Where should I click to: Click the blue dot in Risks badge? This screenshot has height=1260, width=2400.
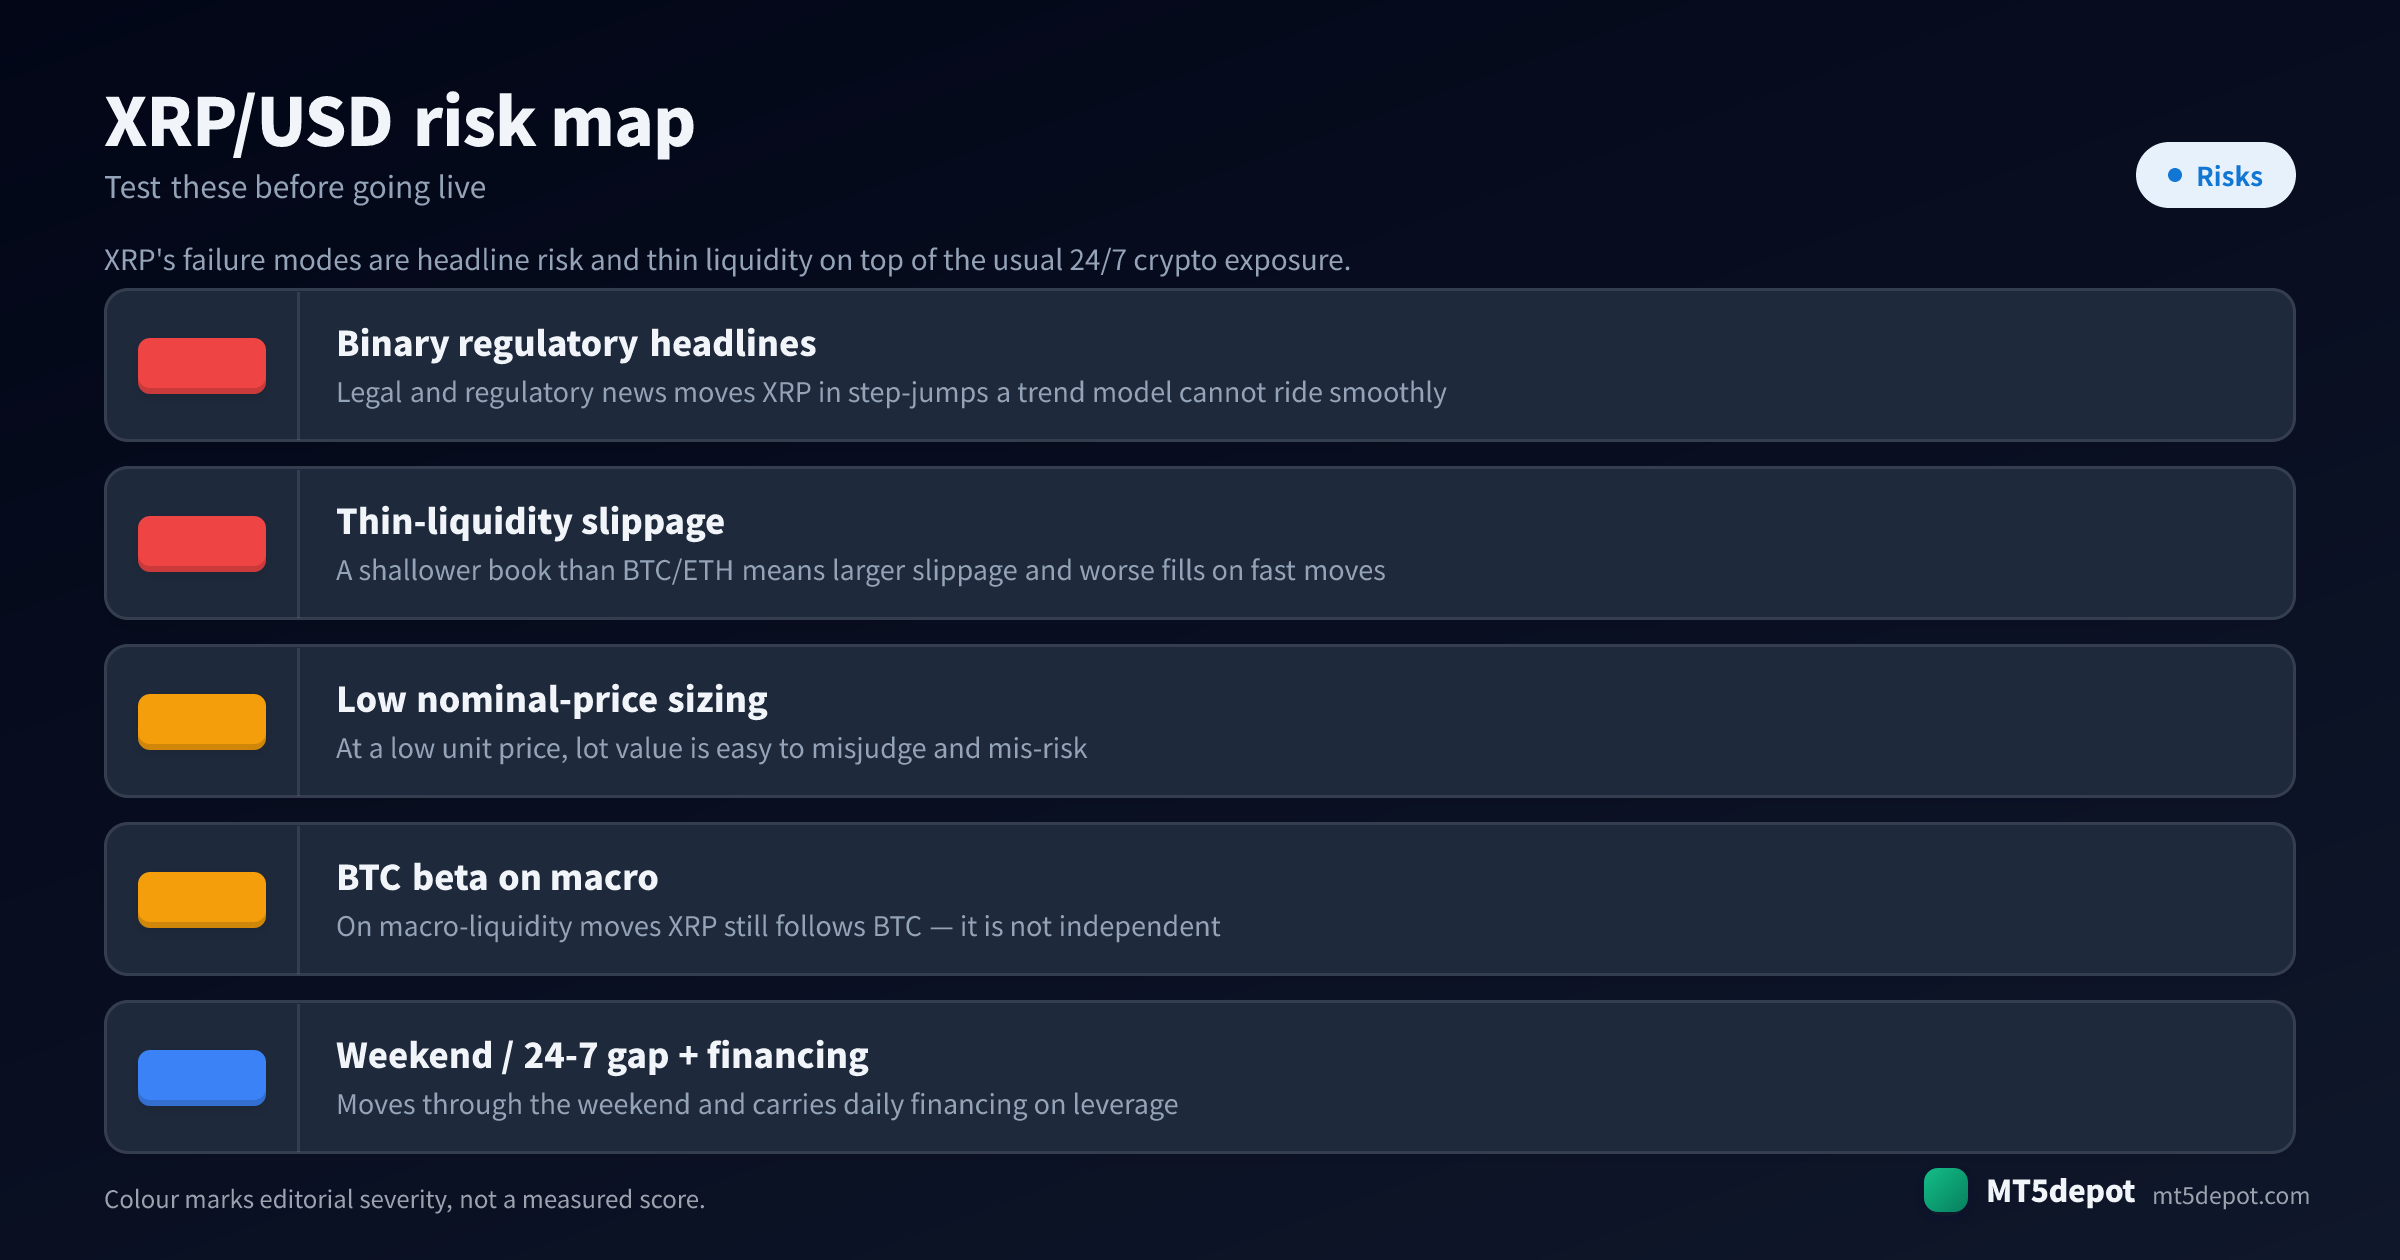2174,176
